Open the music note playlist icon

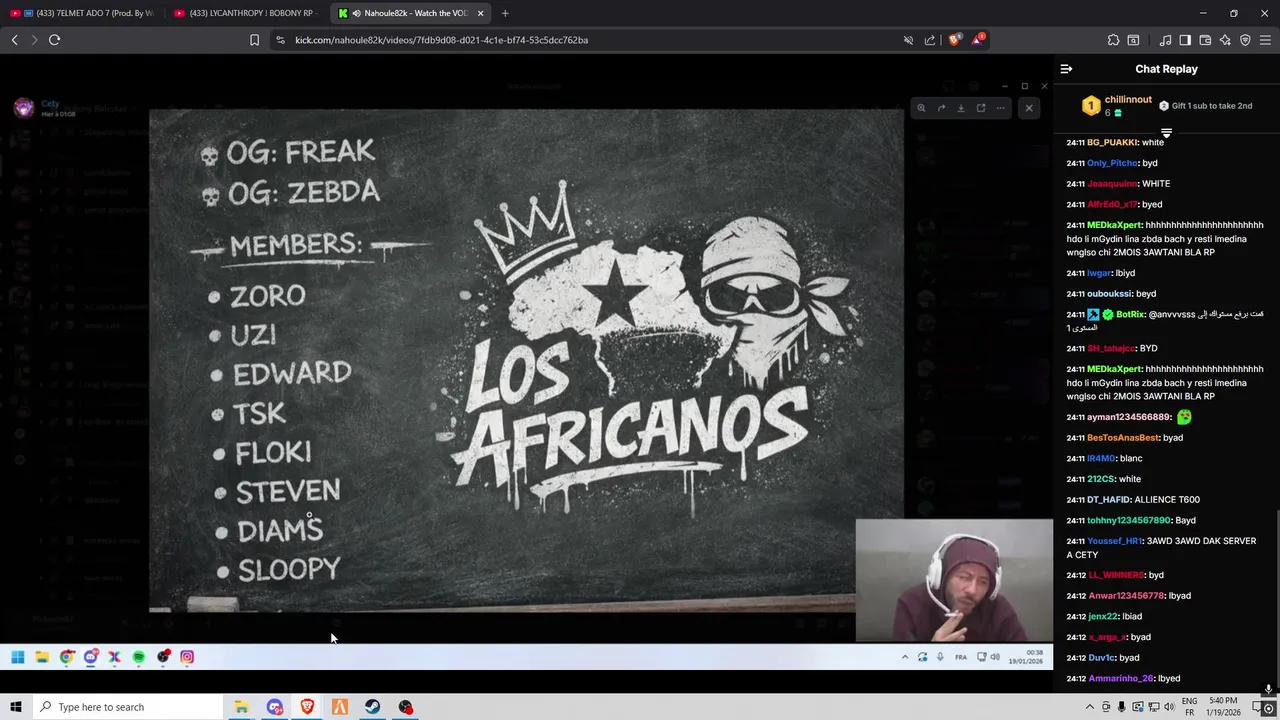click(x=1165, y=40)
